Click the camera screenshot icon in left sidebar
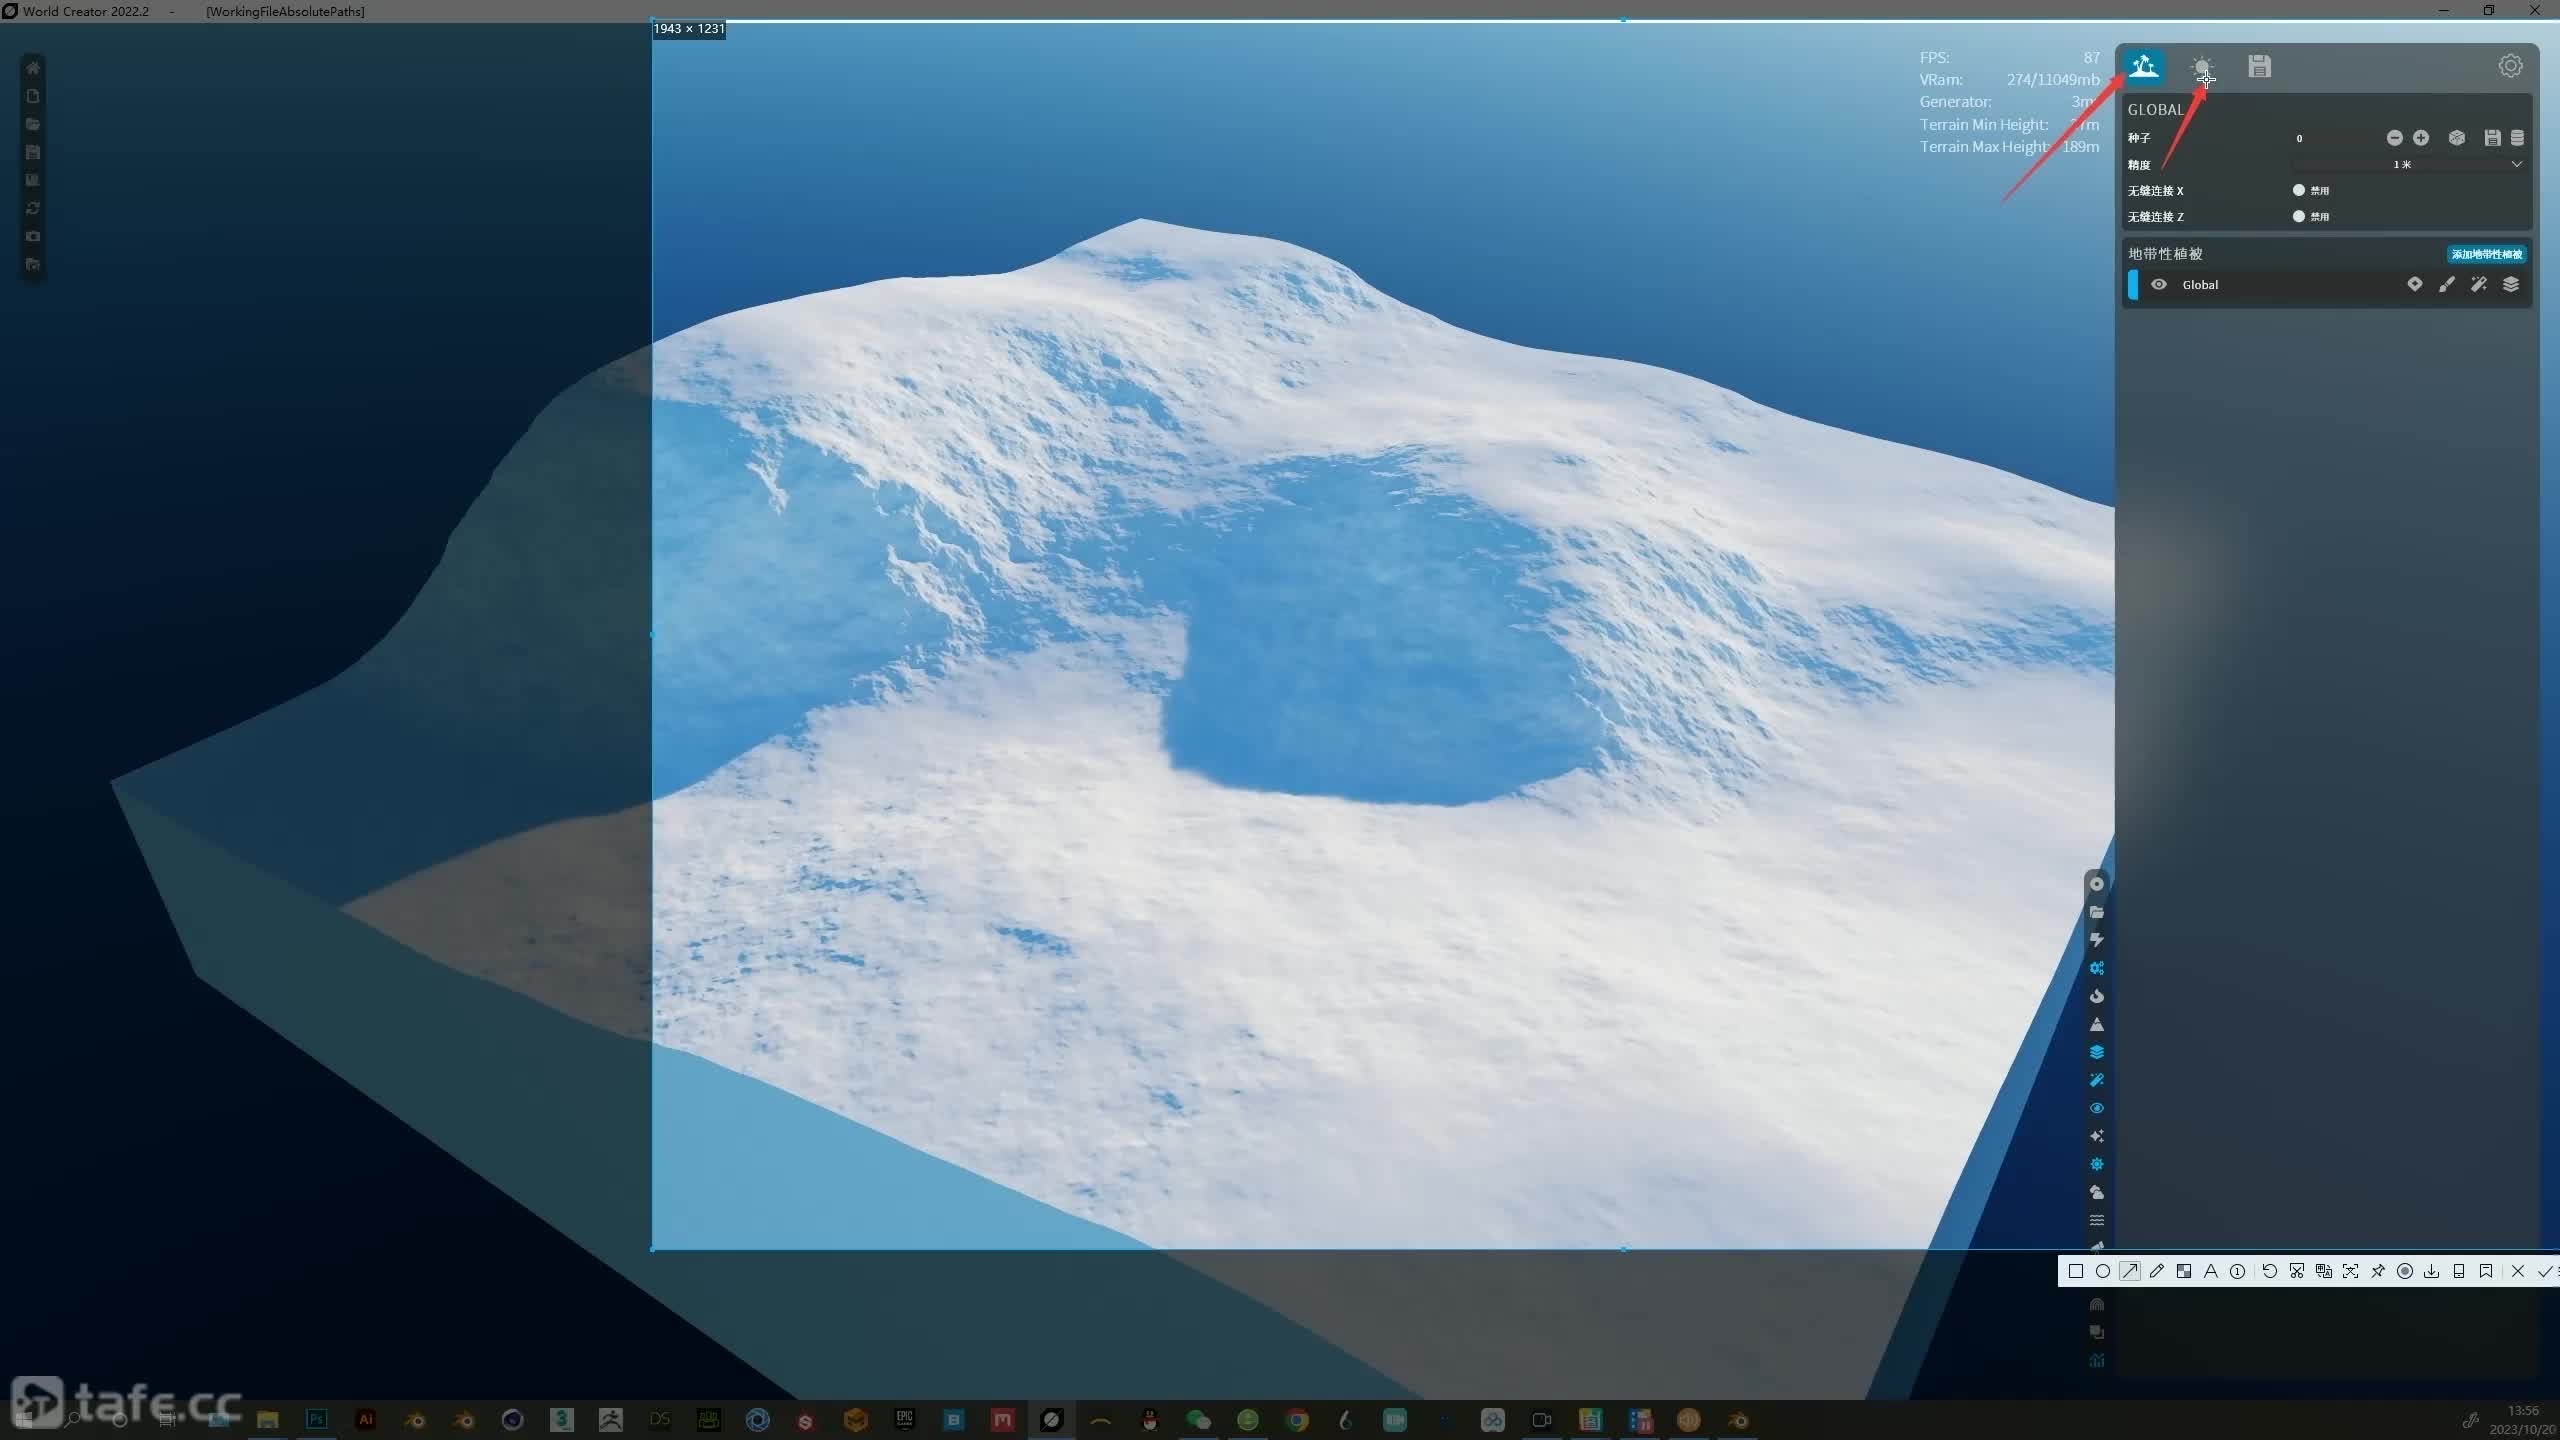Viewport: 2560px width, 1440px height. (33, 236)
